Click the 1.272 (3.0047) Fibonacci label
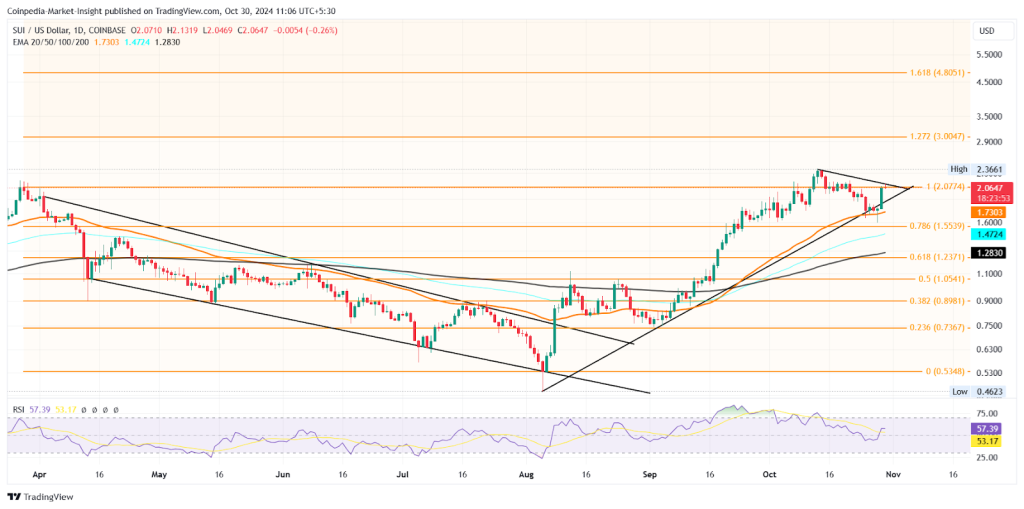 (937, 137)
